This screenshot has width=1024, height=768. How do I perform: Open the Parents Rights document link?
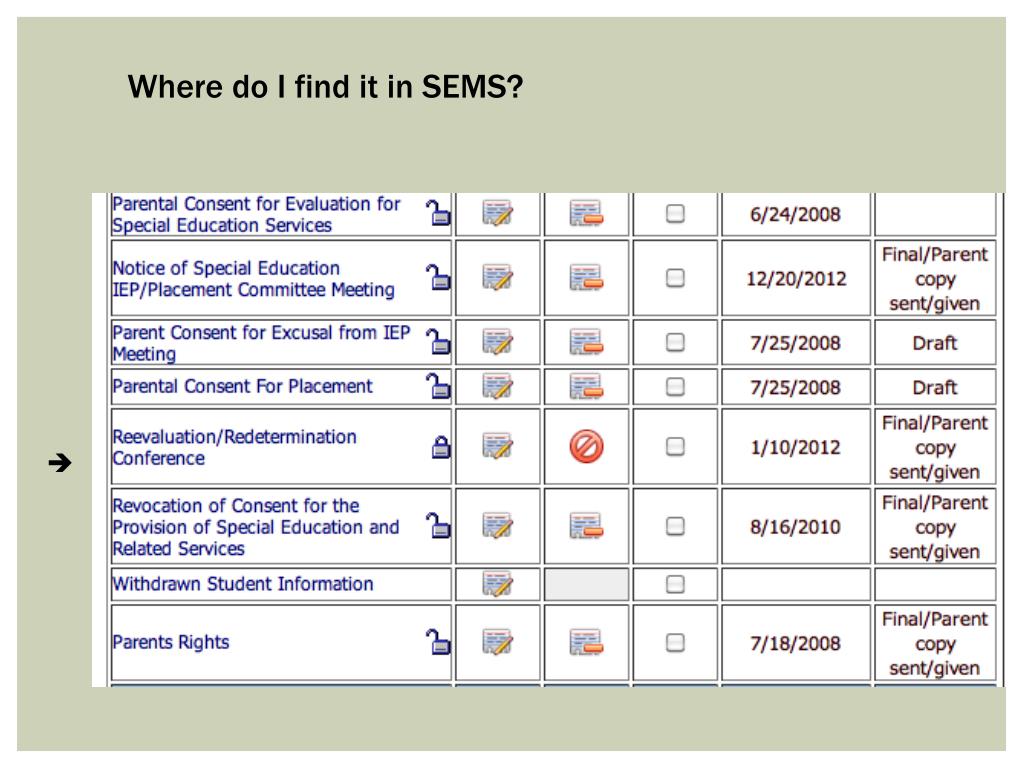point(171,643)
